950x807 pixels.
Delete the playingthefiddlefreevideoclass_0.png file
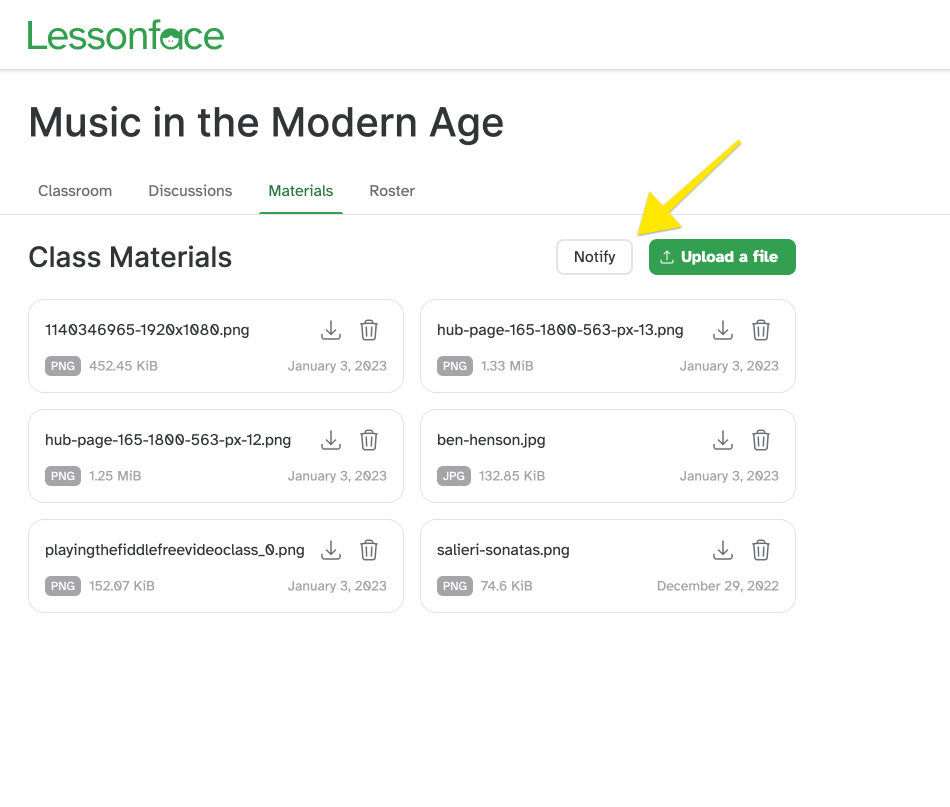click(368, 549)
